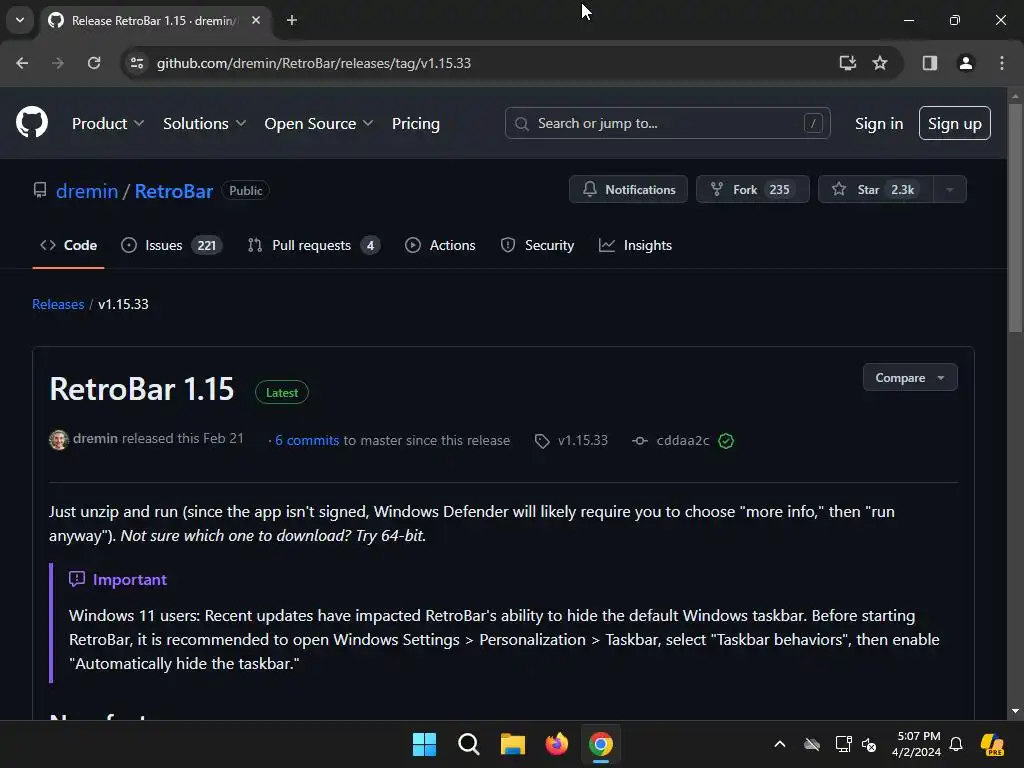
Task: Click the forward navigation arrow
Action: coord(58,63)
